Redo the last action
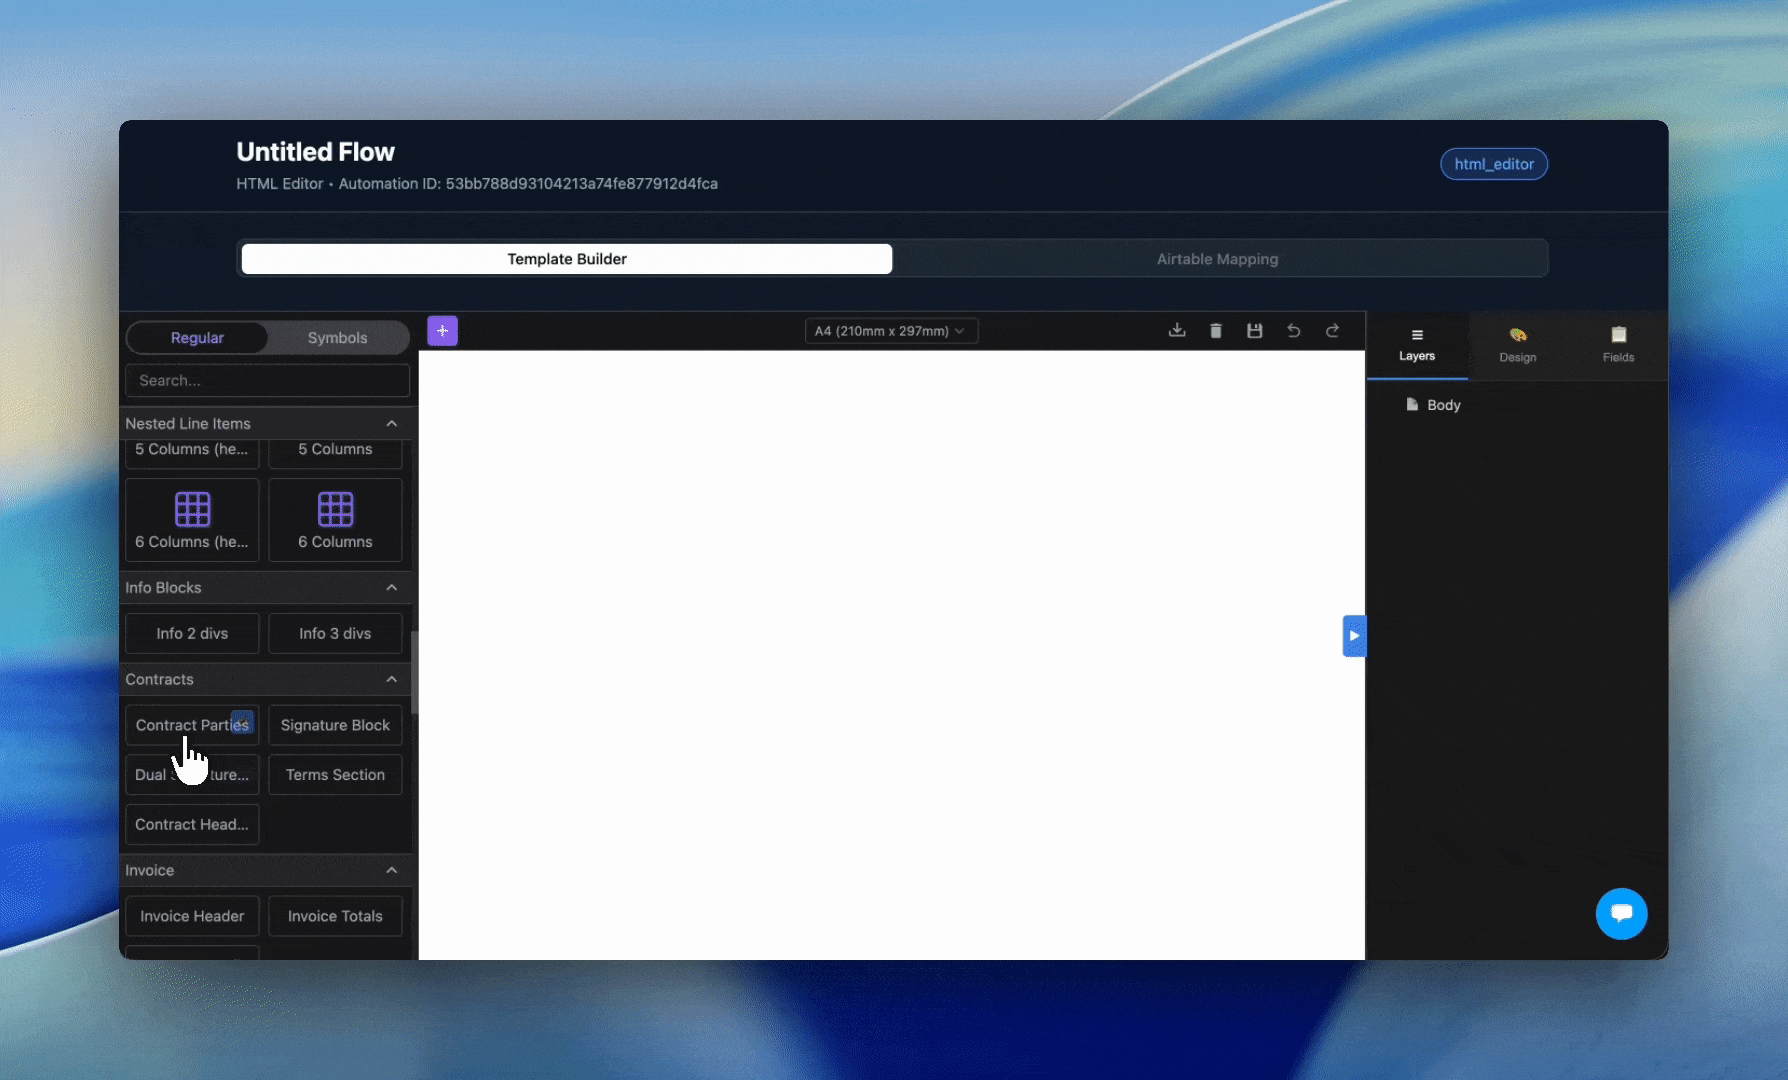 point(1332,330)
